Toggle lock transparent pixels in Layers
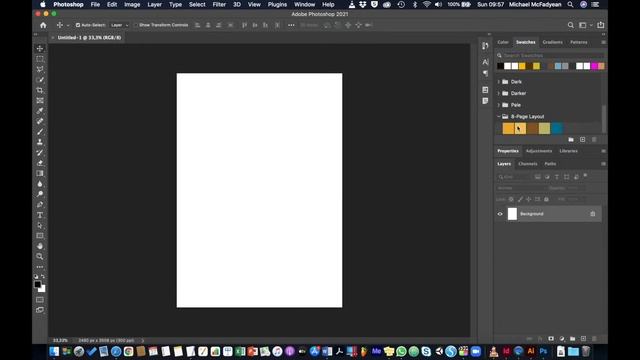Screen dimensions: 640x360 click(x=511, y=199)
